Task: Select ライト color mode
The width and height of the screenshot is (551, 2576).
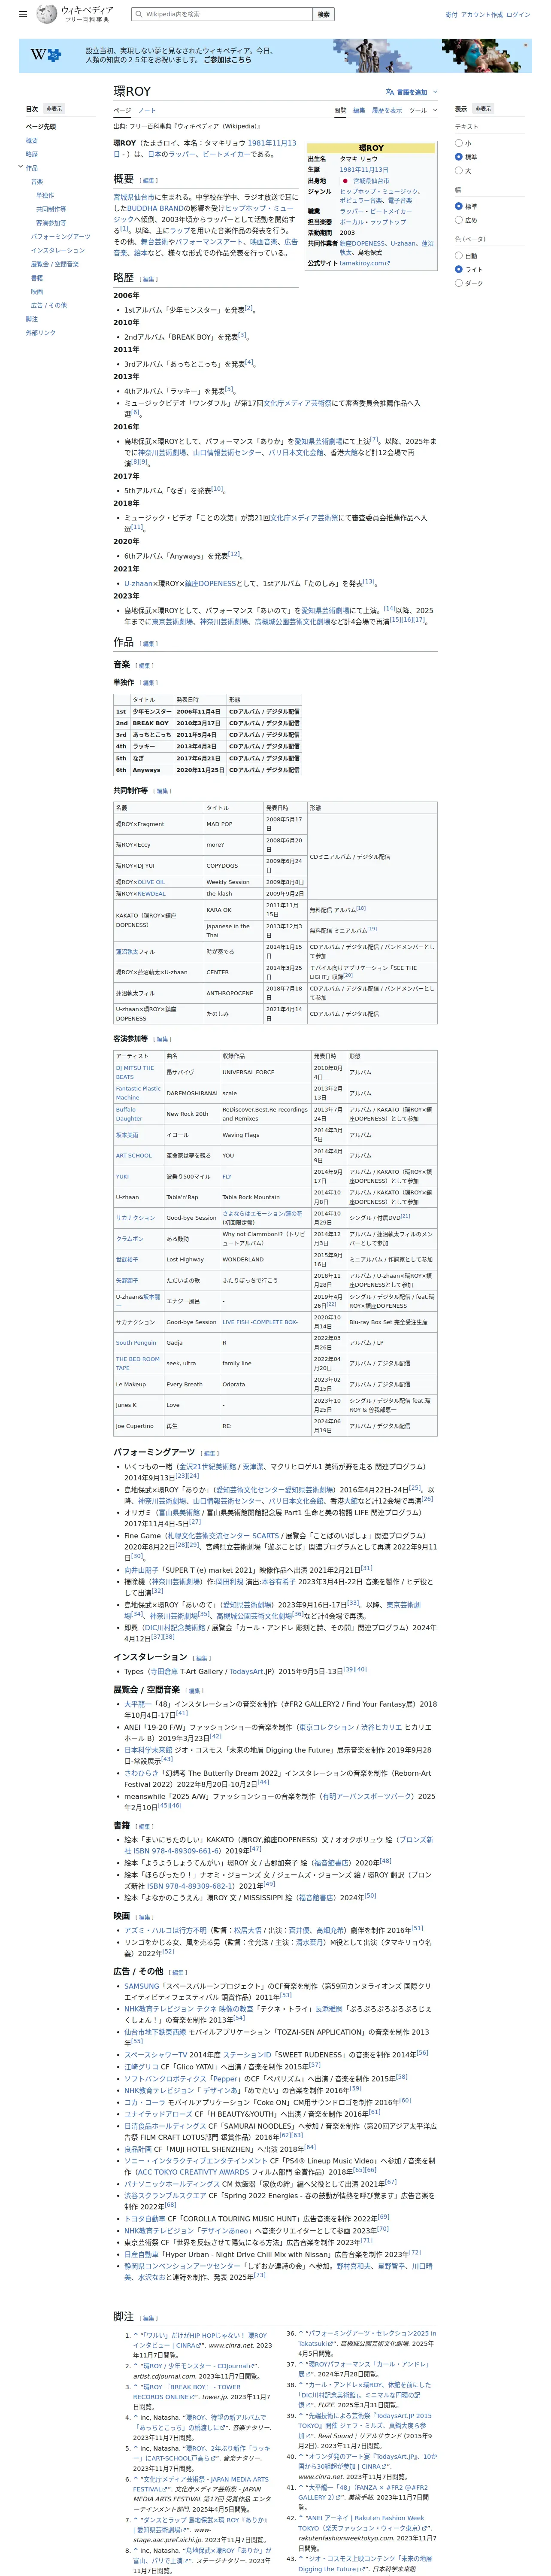Action: click(459, 269)
